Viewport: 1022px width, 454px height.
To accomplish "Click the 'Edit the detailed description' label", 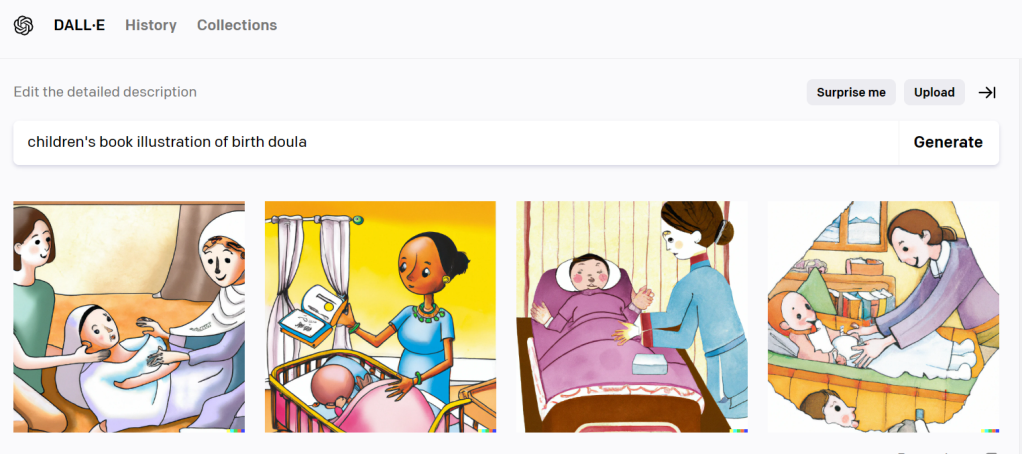I will [105, 92].
